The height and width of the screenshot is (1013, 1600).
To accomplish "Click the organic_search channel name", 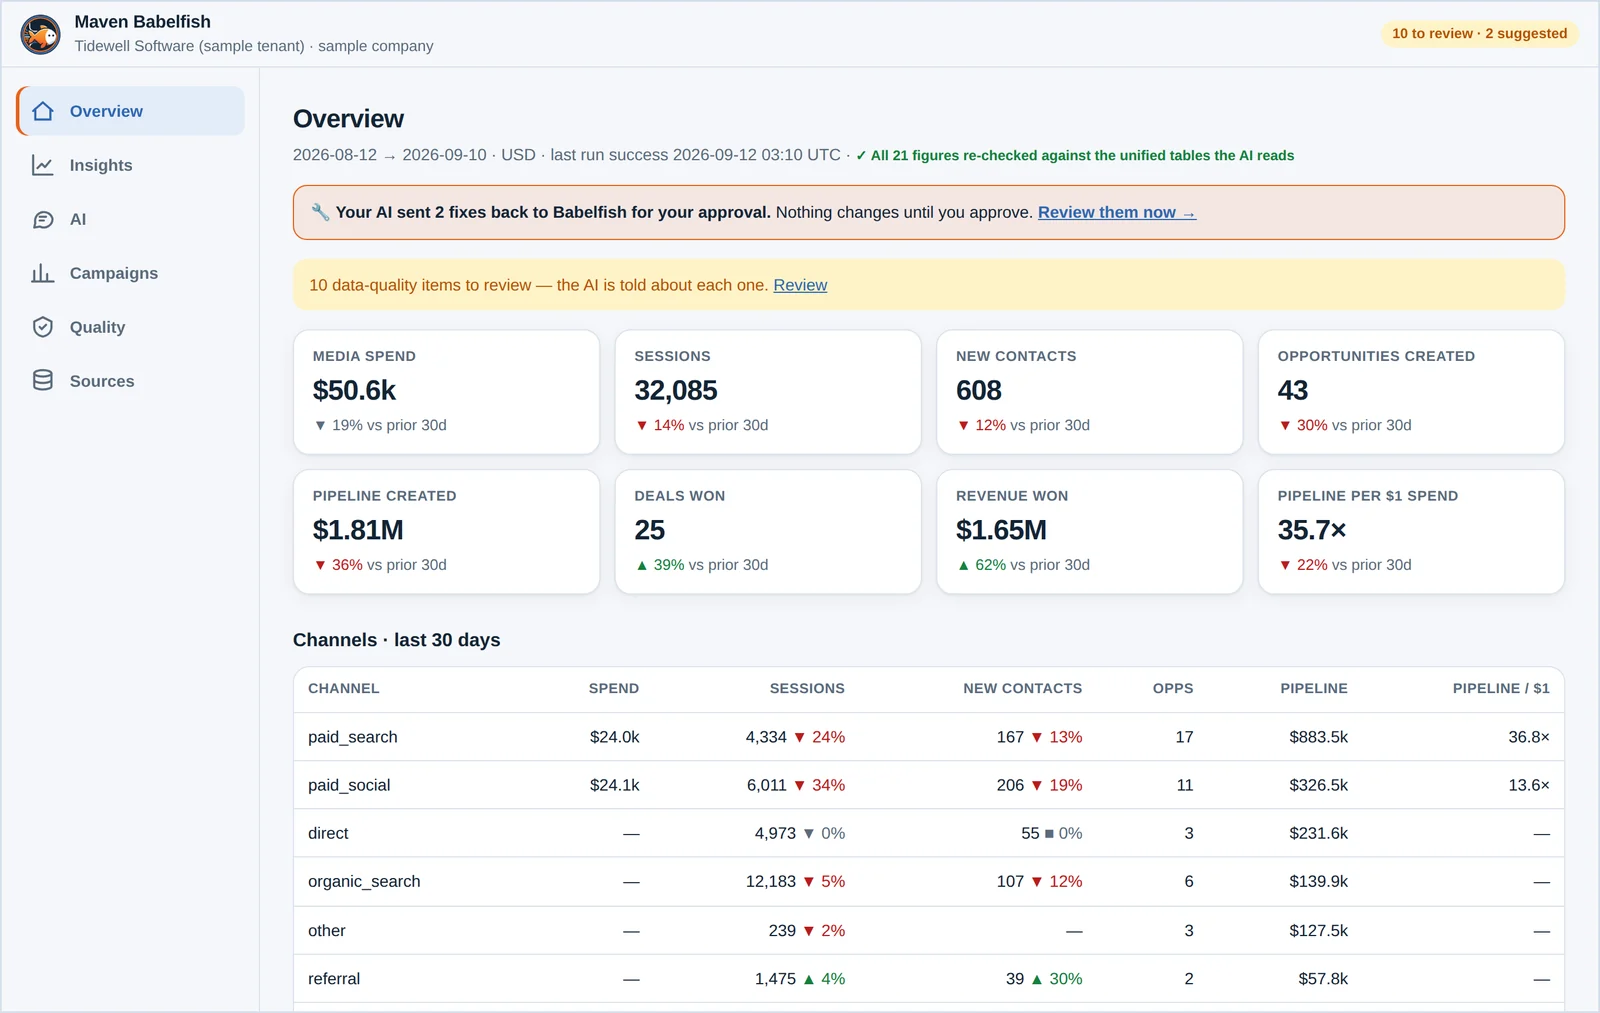I will point(364,881).
